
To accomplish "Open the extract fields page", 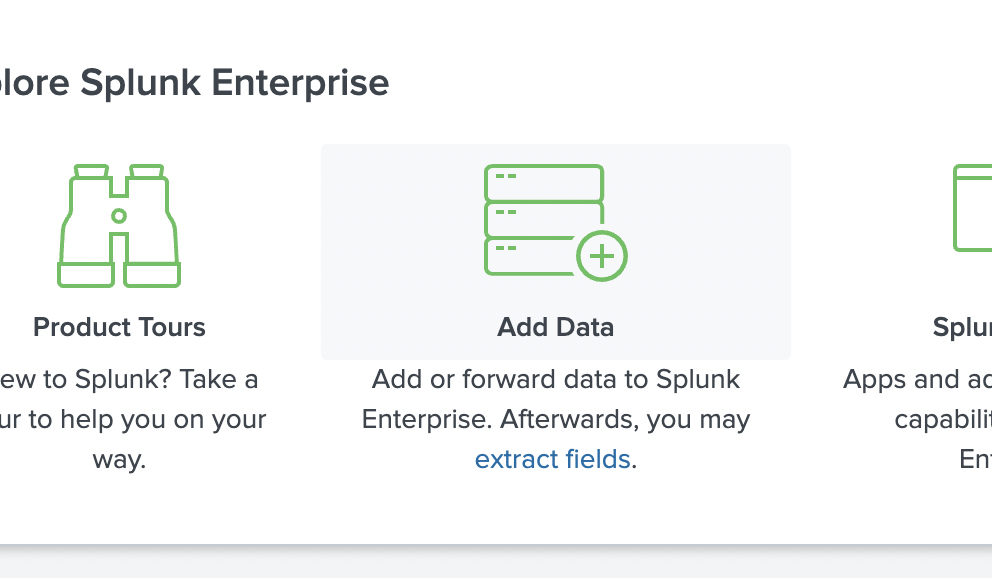I will coord(552,459).
